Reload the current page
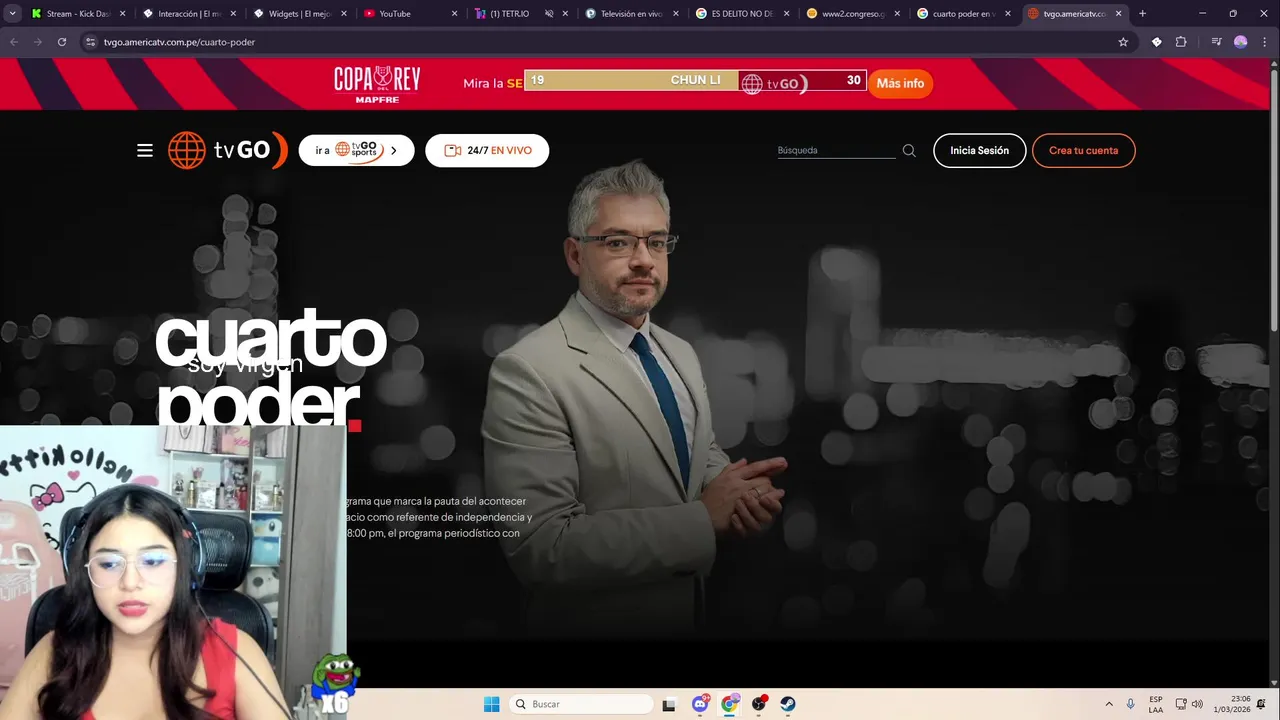 tap(62, 42)
